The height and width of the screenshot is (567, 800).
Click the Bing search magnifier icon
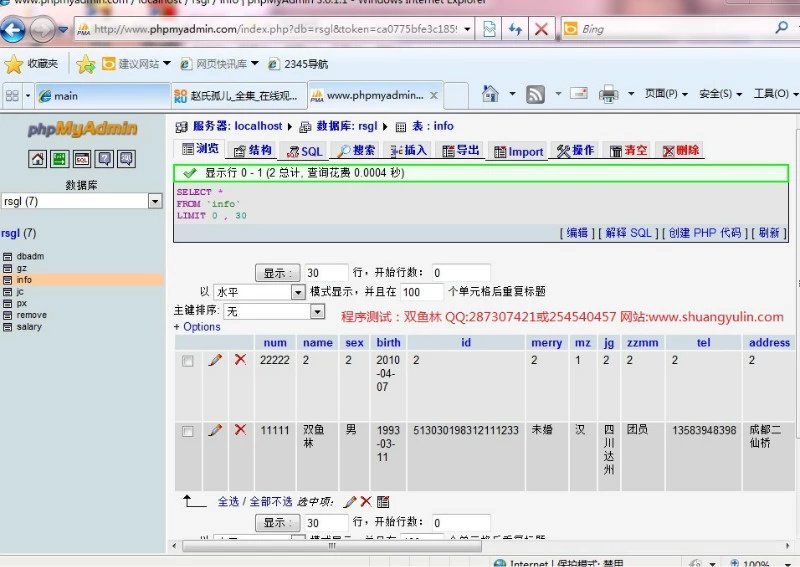[x=782, y=28]
